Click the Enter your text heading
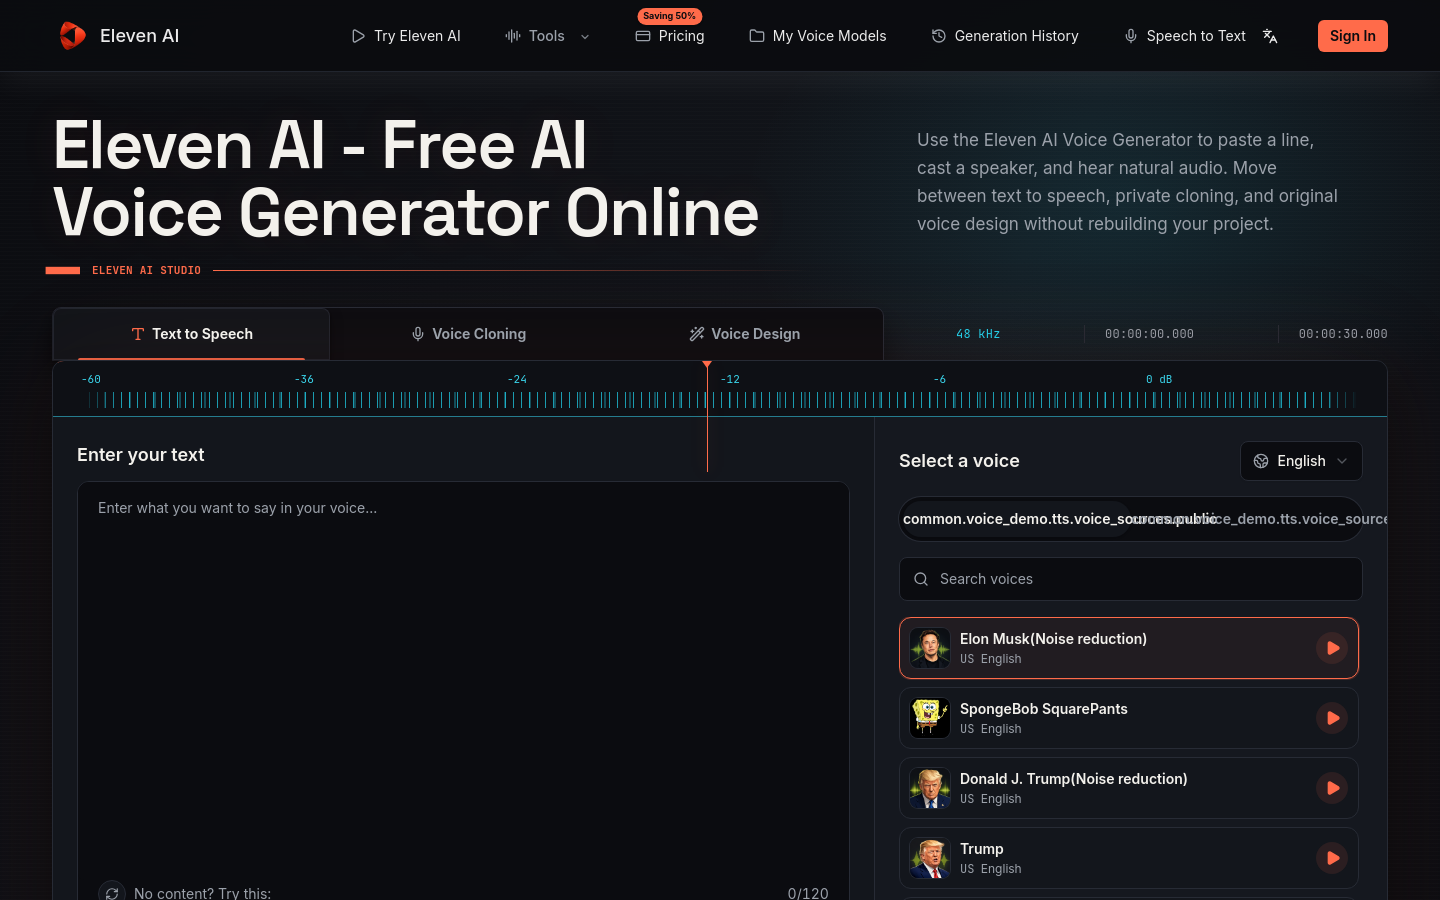1440x900 pixels. [x=140, y=455]
